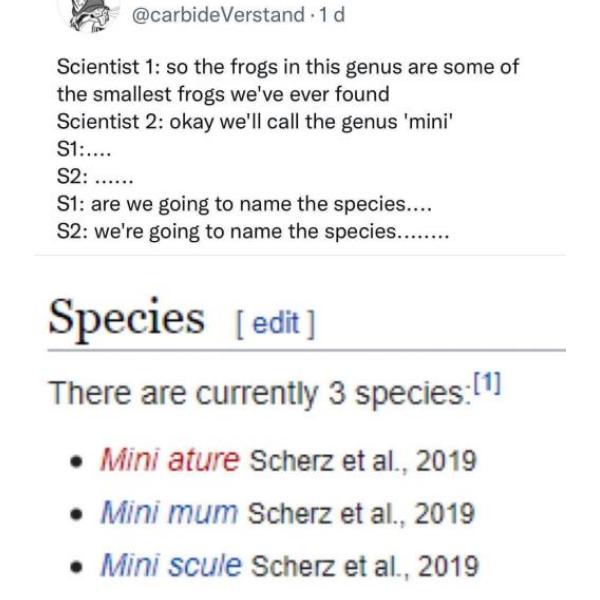Click the bullet point before Mini ature
Screen dimensions: 600x600
tap(77, 462)
